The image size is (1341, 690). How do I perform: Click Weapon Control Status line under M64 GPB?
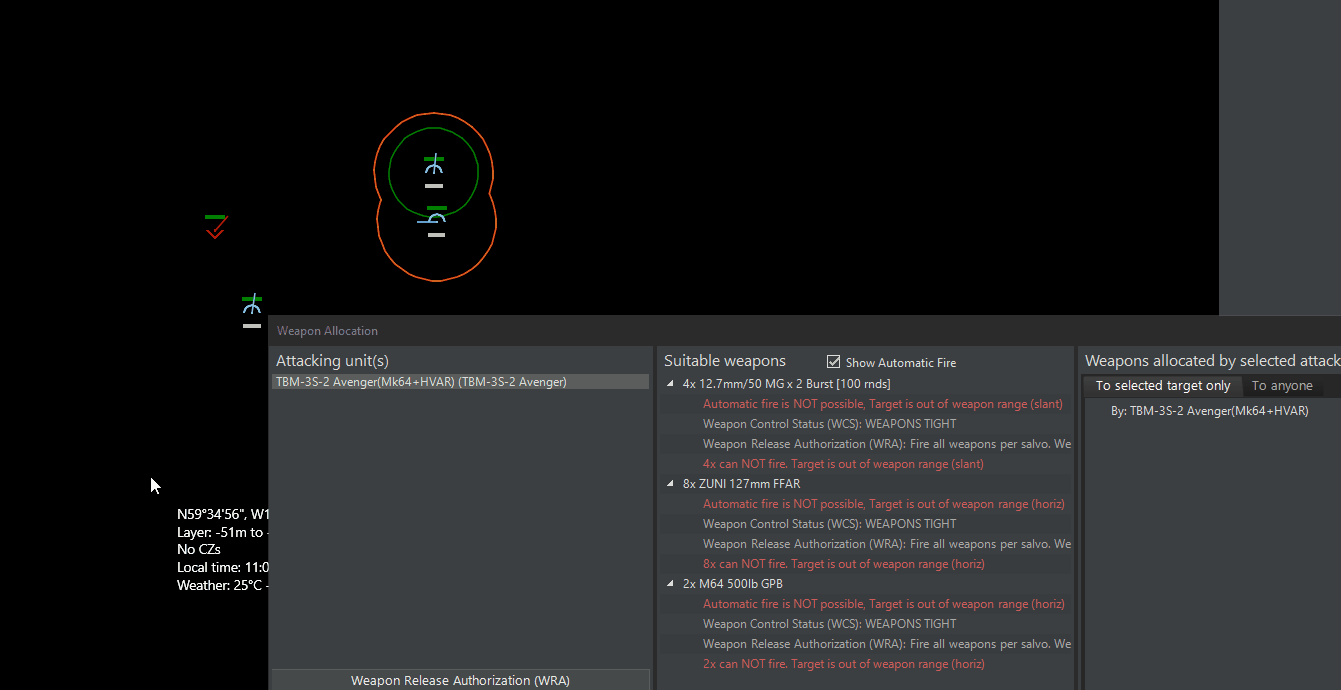(x=829, y=624)
